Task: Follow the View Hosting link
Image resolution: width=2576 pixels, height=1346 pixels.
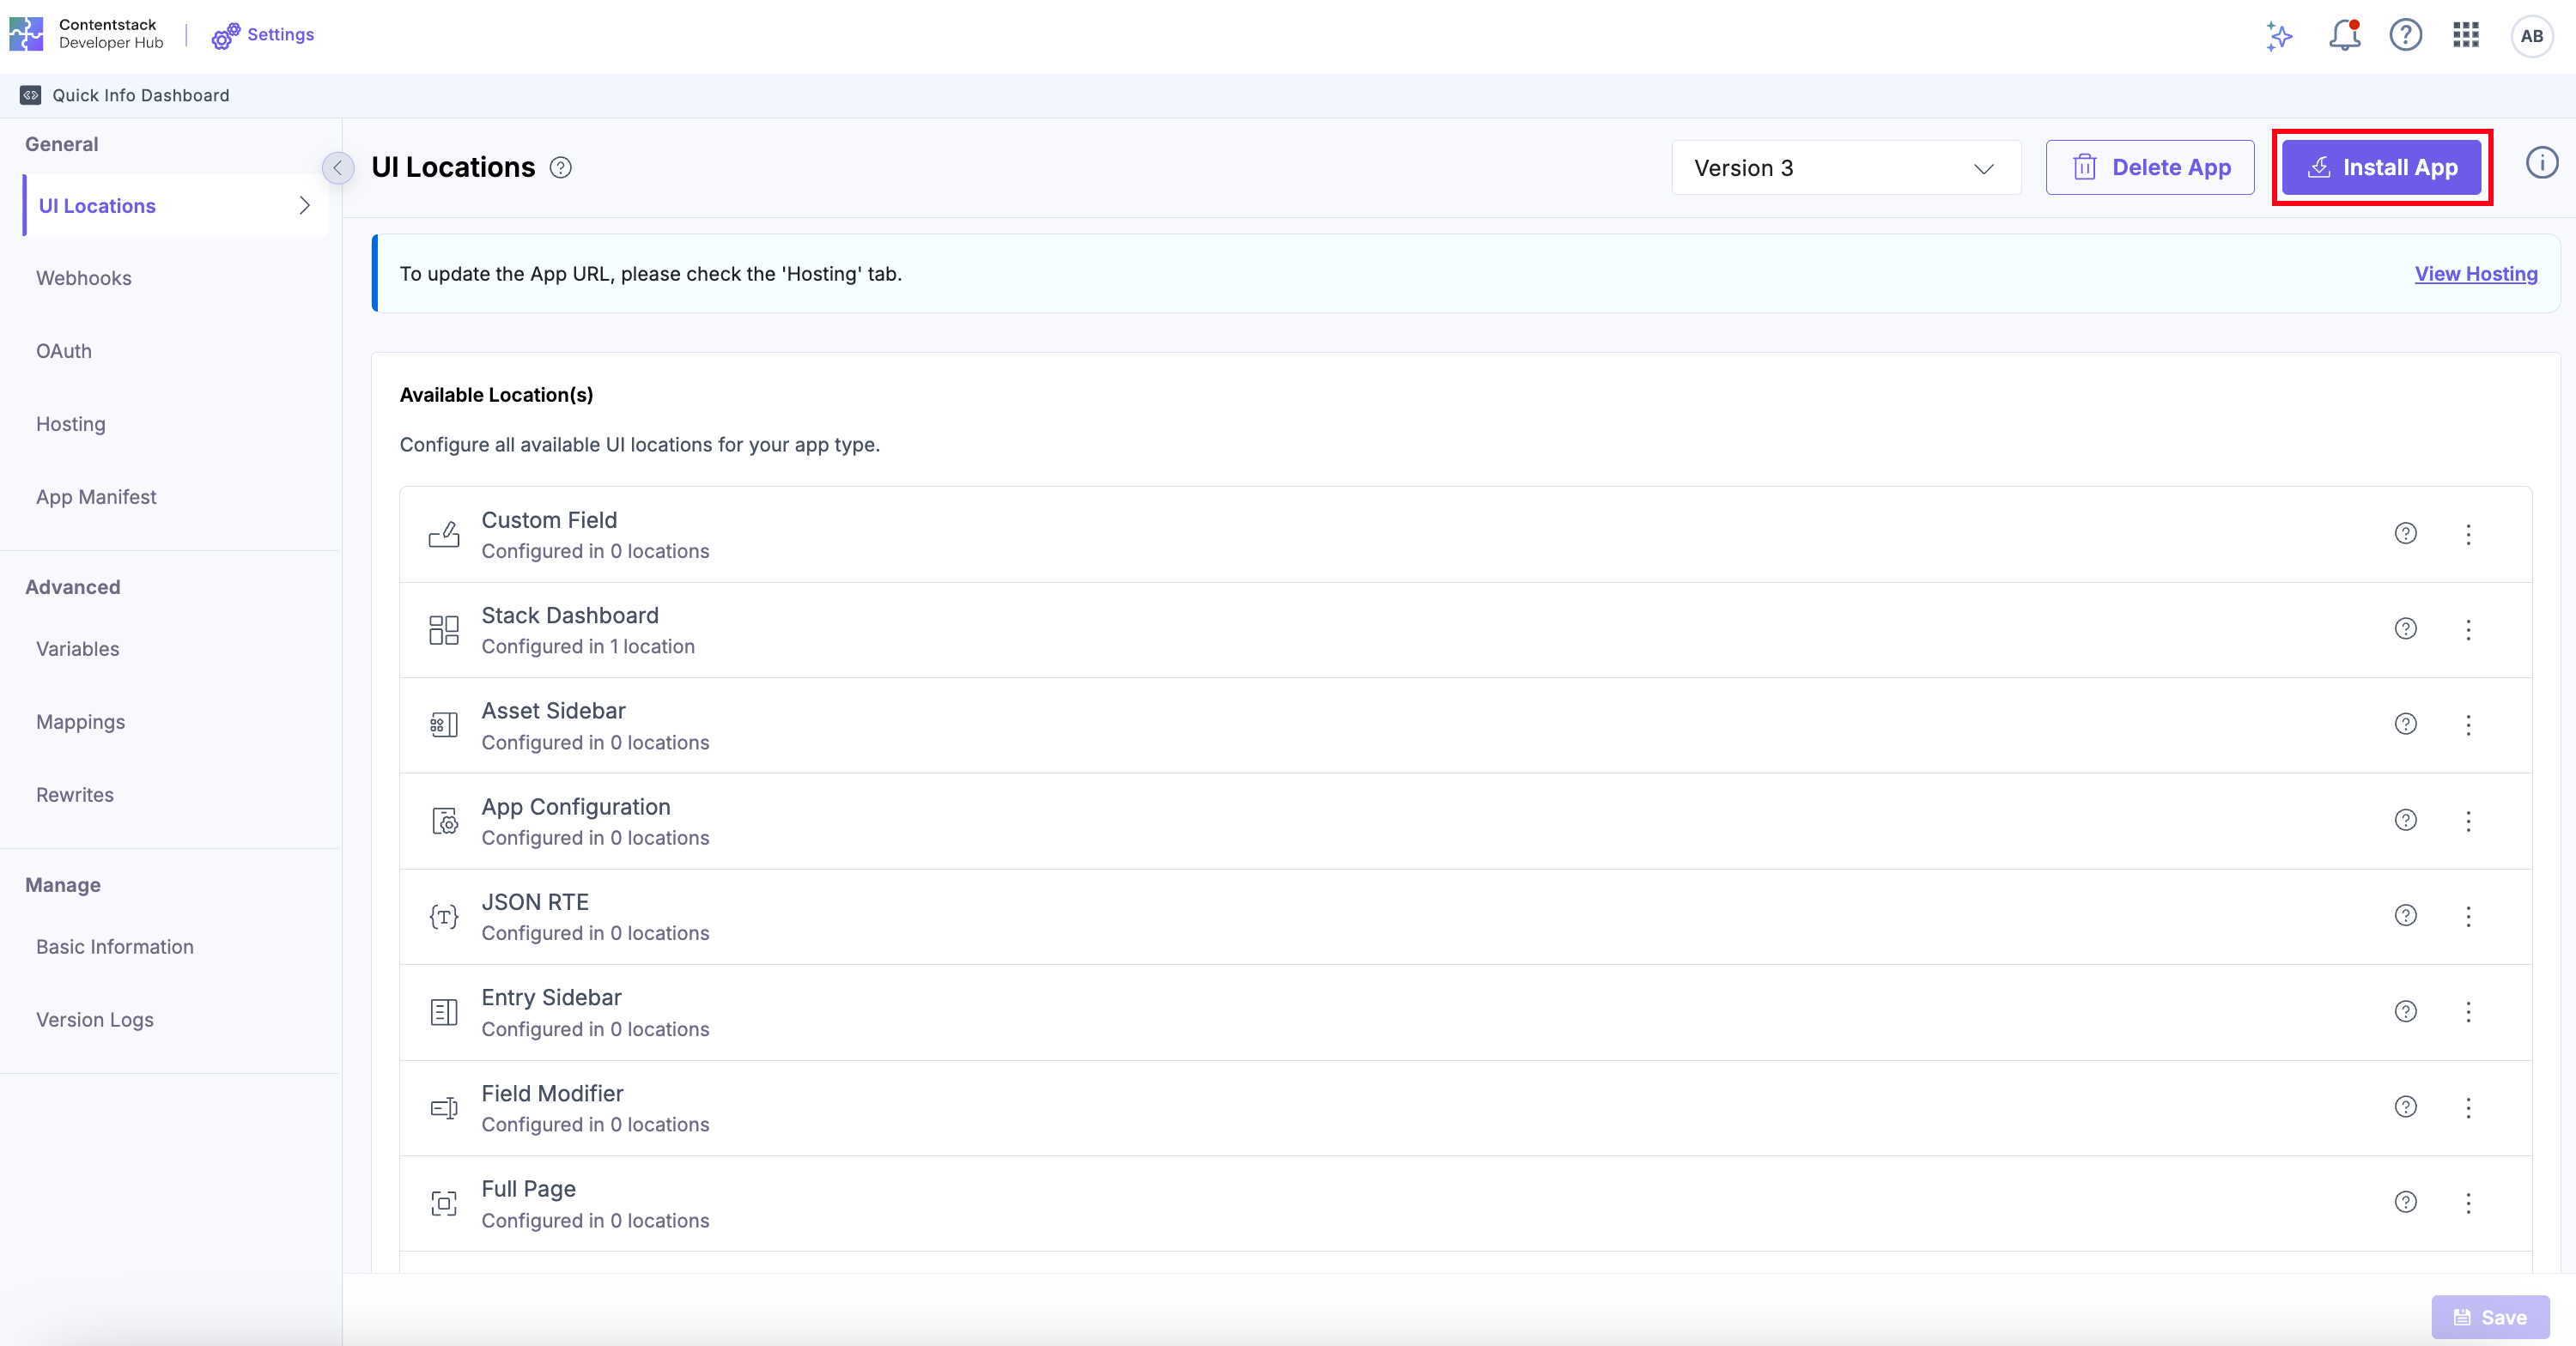Action: [x=2475, y=274]
